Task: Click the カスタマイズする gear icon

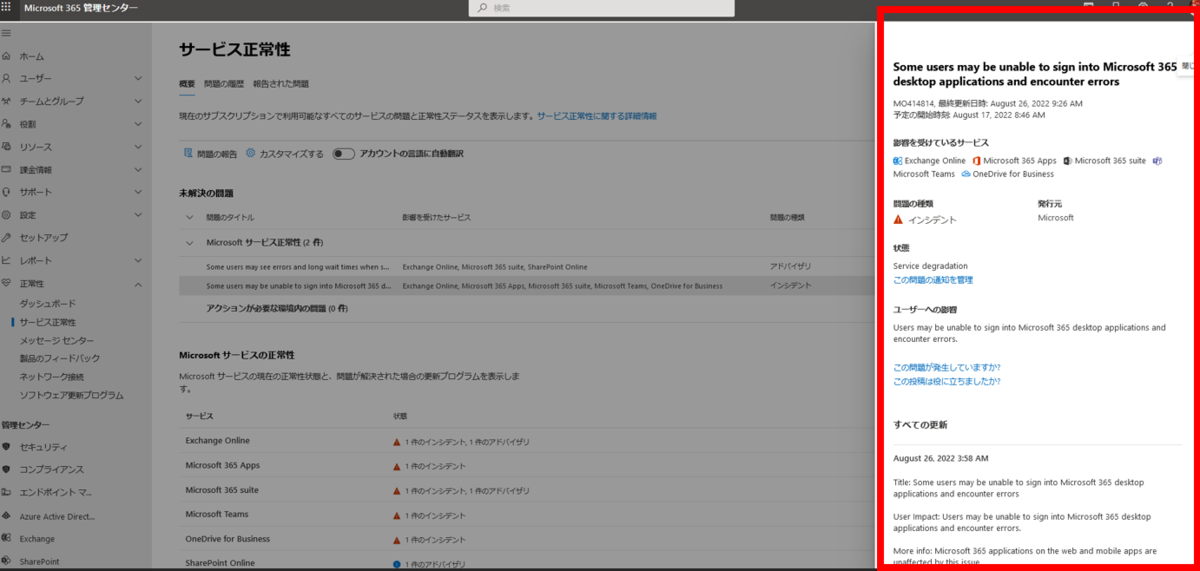Action: coord(251,154)
